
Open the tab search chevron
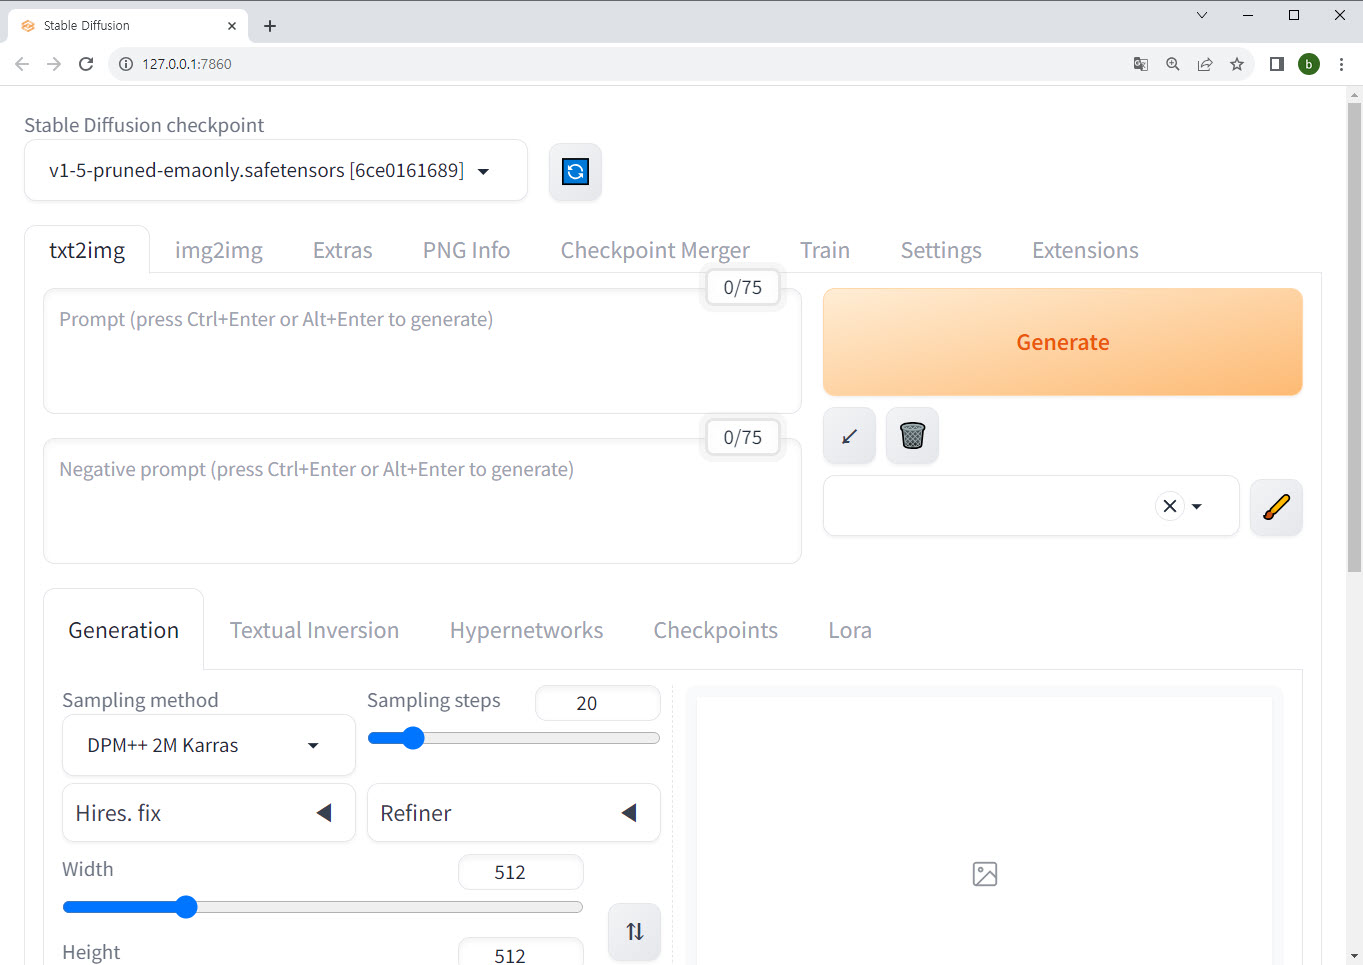click(1202, 15)
